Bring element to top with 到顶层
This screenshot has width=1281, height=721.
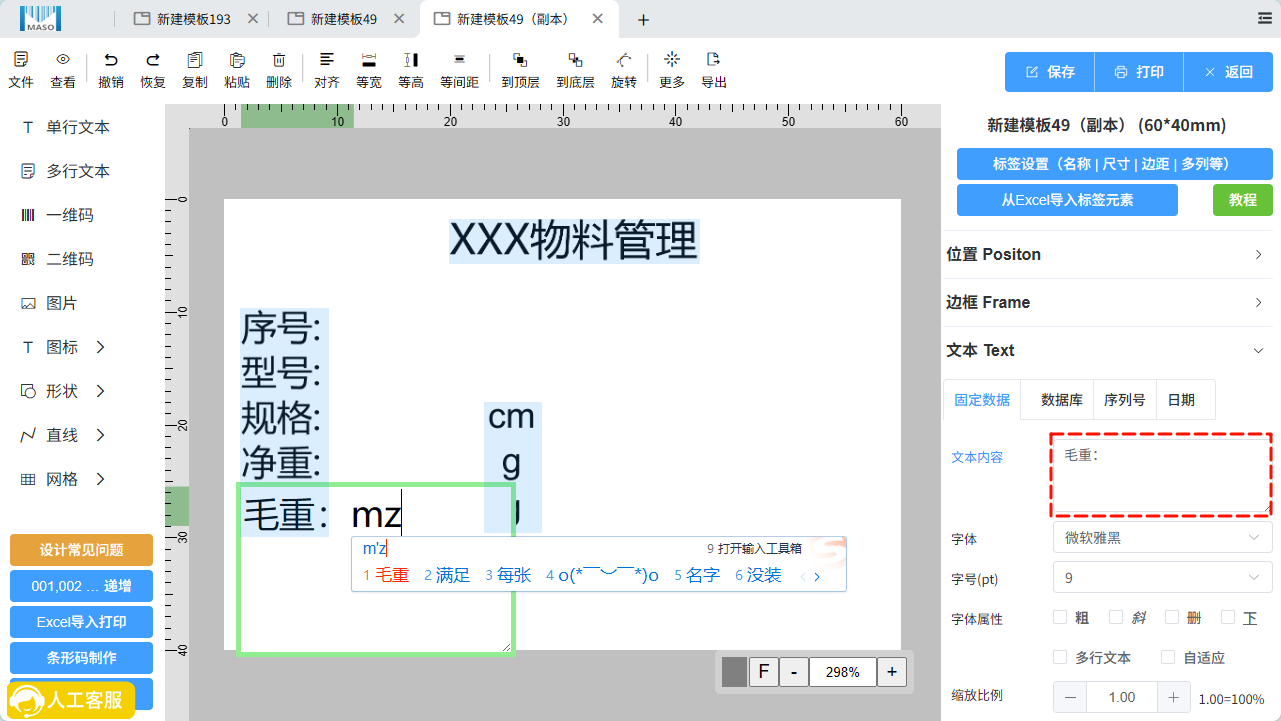[520, 60]
